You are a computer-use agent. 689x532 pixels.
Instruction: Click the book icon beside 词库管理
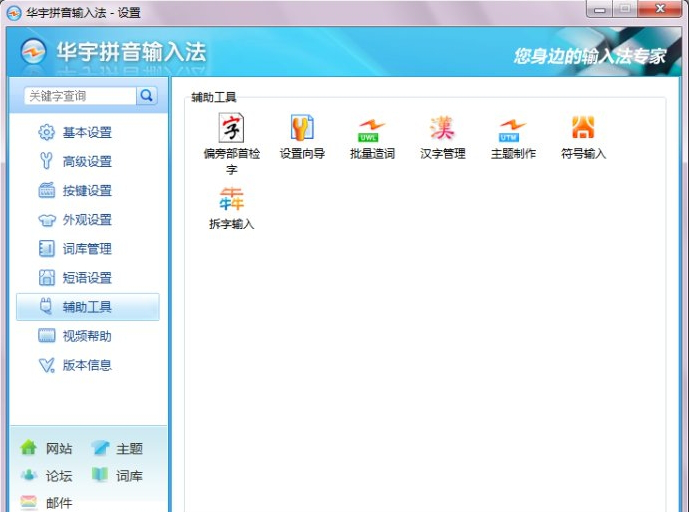(x=47, y=249)
